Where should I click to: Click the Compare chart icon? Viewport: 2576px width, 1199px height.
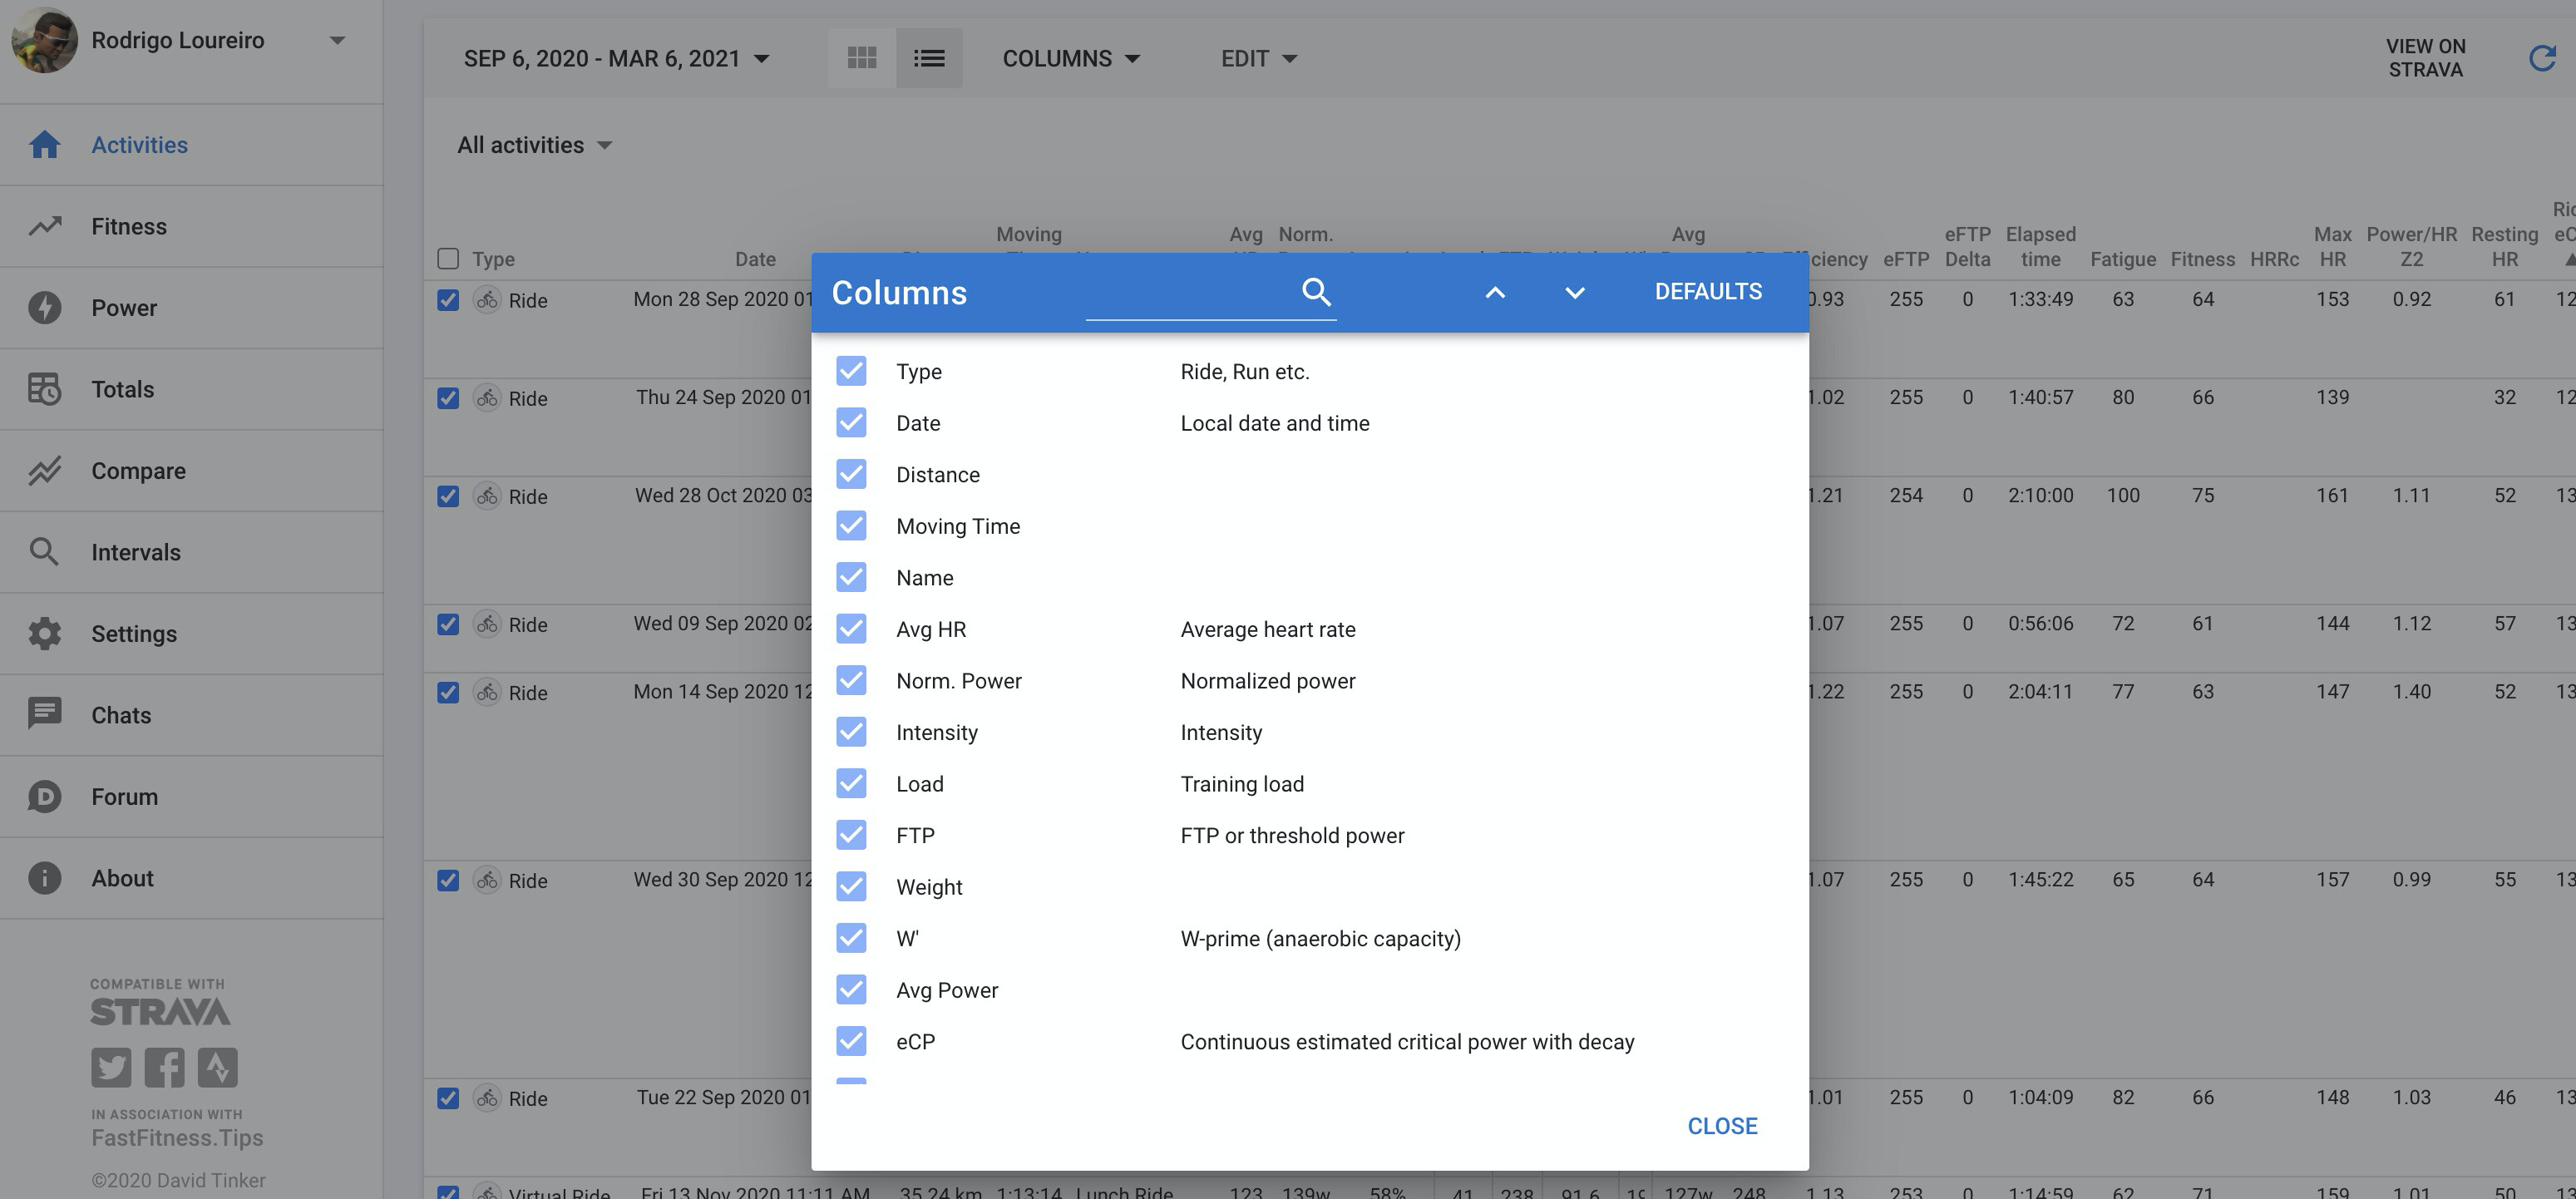45,471
